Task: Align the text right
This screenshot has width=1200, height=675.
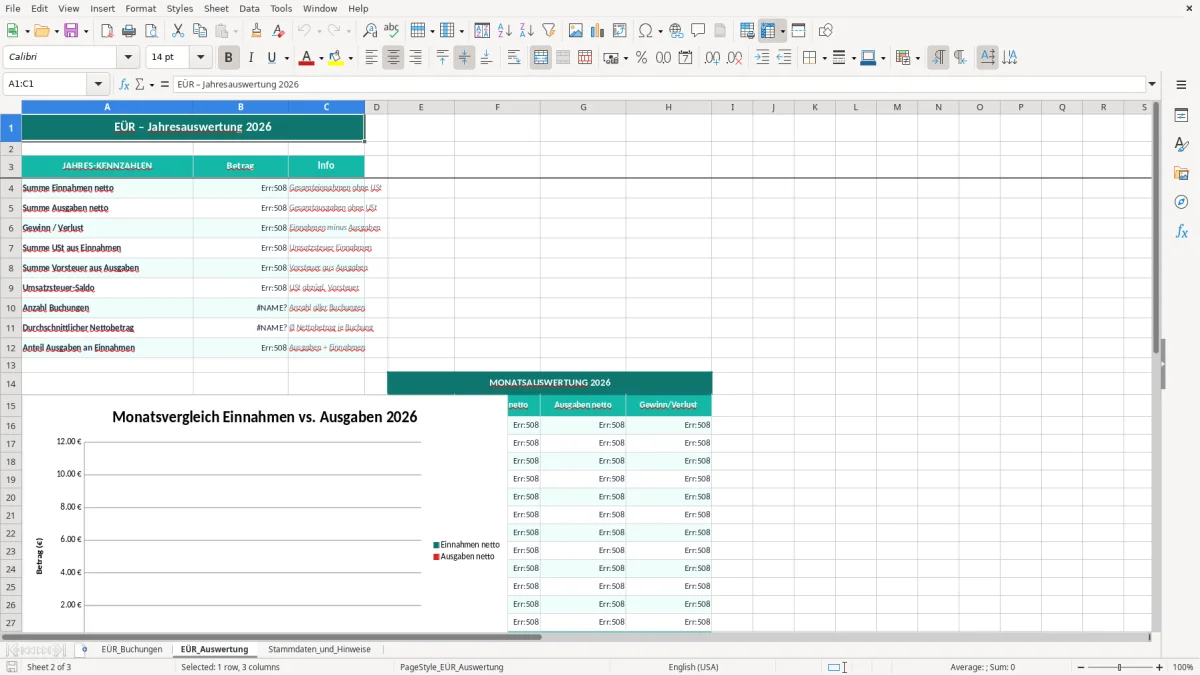Action: tap(415, 58)
